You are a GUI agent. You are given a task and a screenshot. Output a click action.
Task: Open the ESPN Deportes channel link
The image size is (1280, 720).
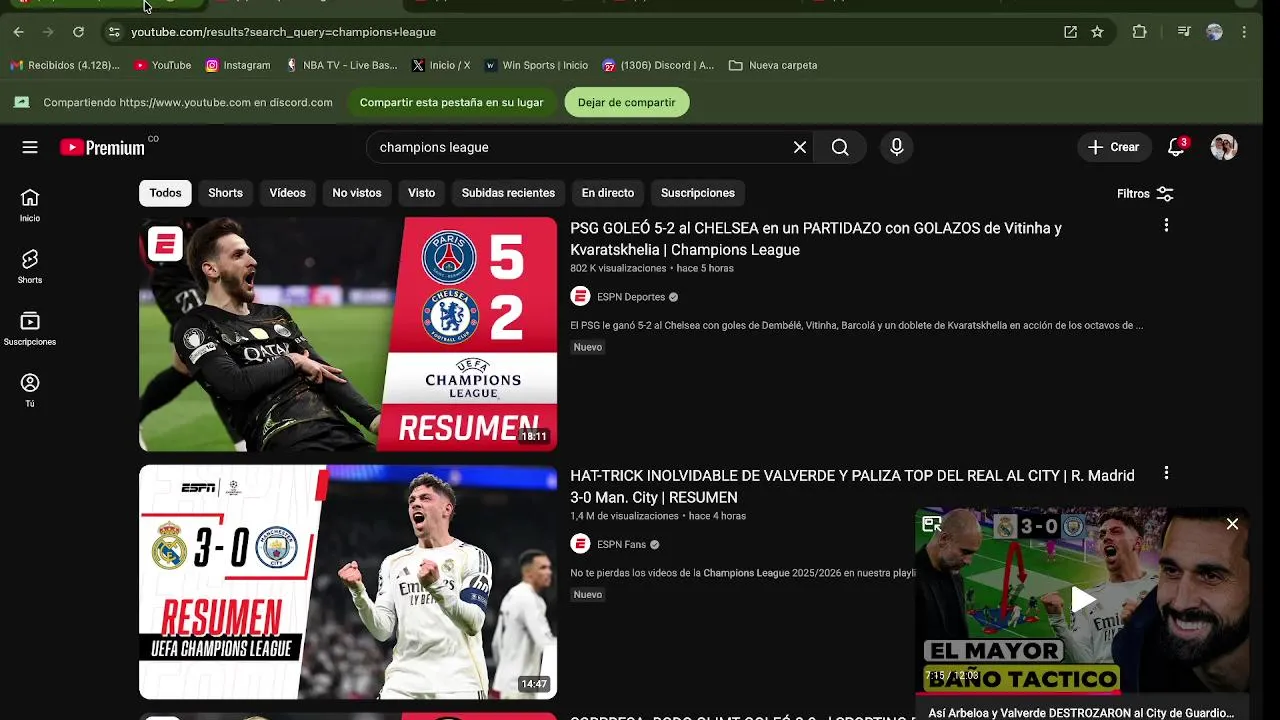tap(631, 297)
